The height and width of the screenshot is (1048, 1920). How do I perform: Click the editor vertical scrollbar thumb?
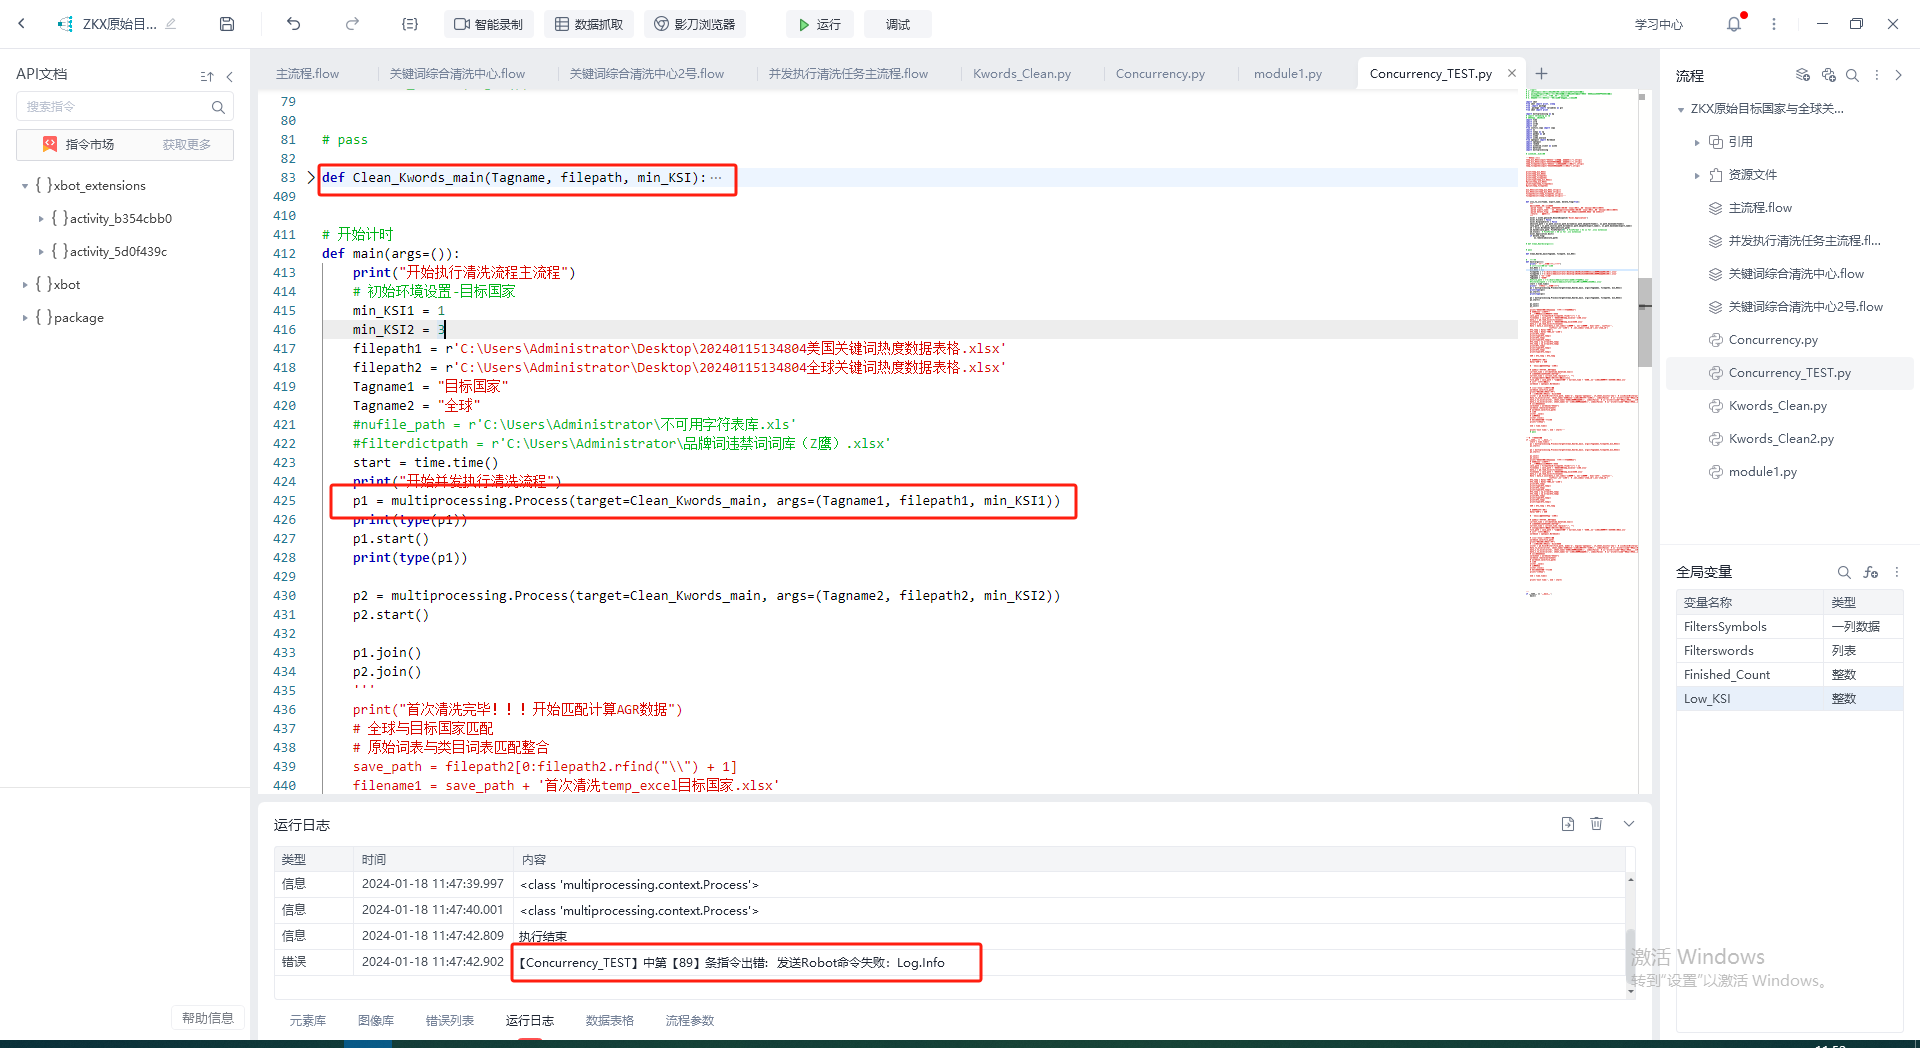[1644, 322]
